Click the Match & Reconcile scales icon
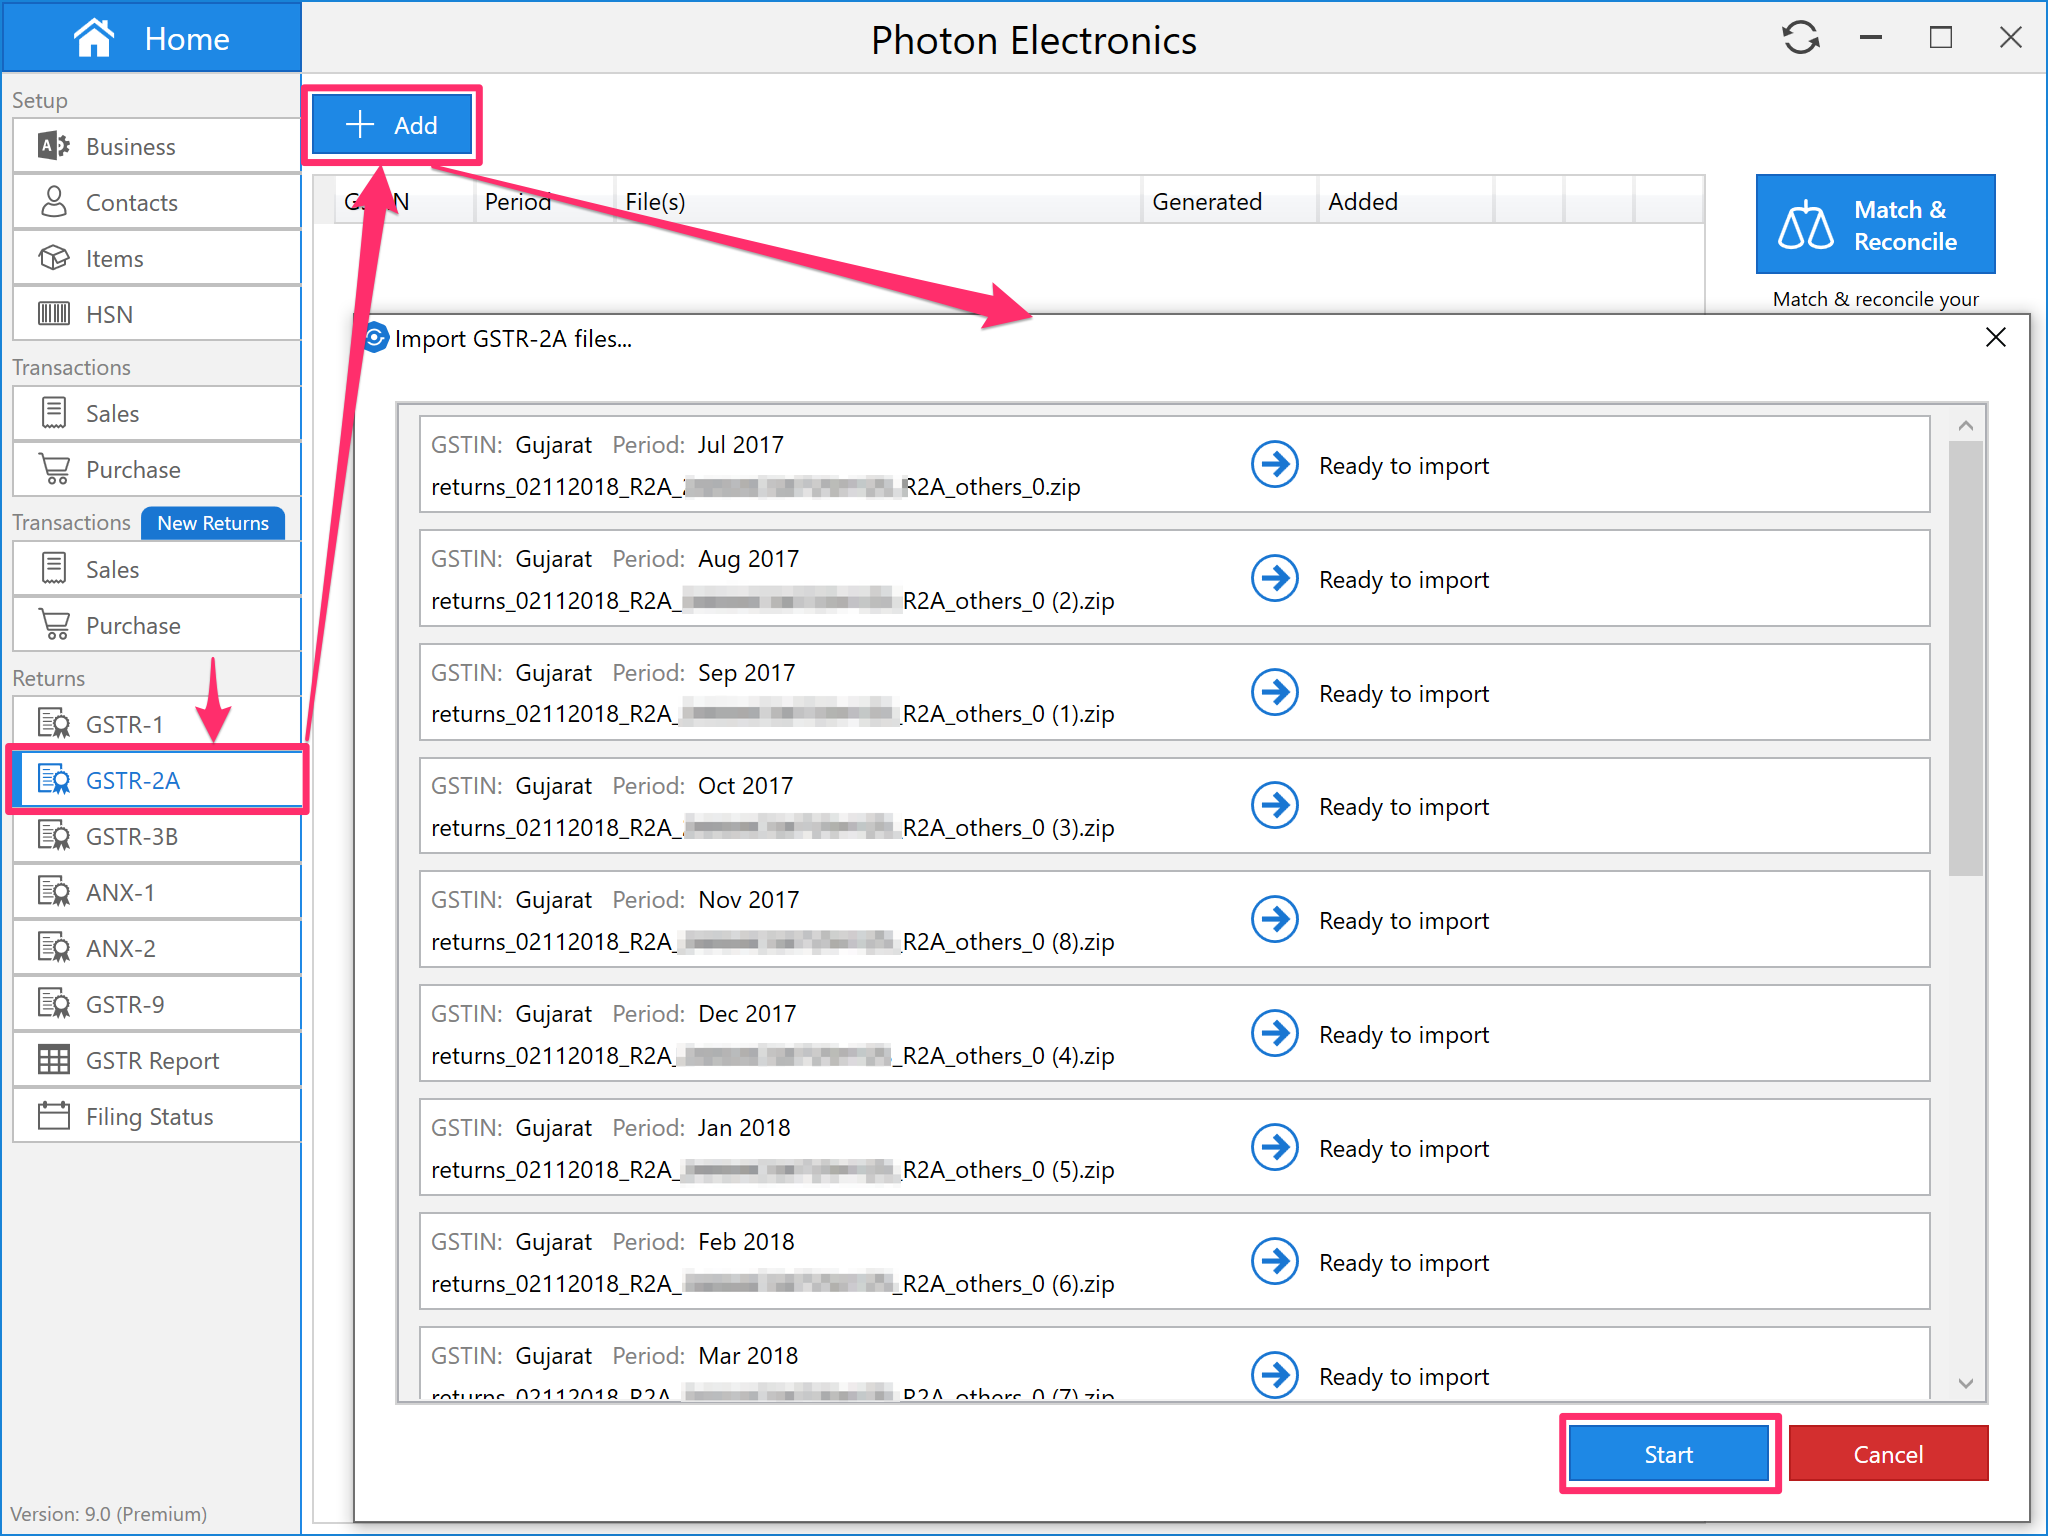2048x1536 pixels. click(x=1805, y=224)
